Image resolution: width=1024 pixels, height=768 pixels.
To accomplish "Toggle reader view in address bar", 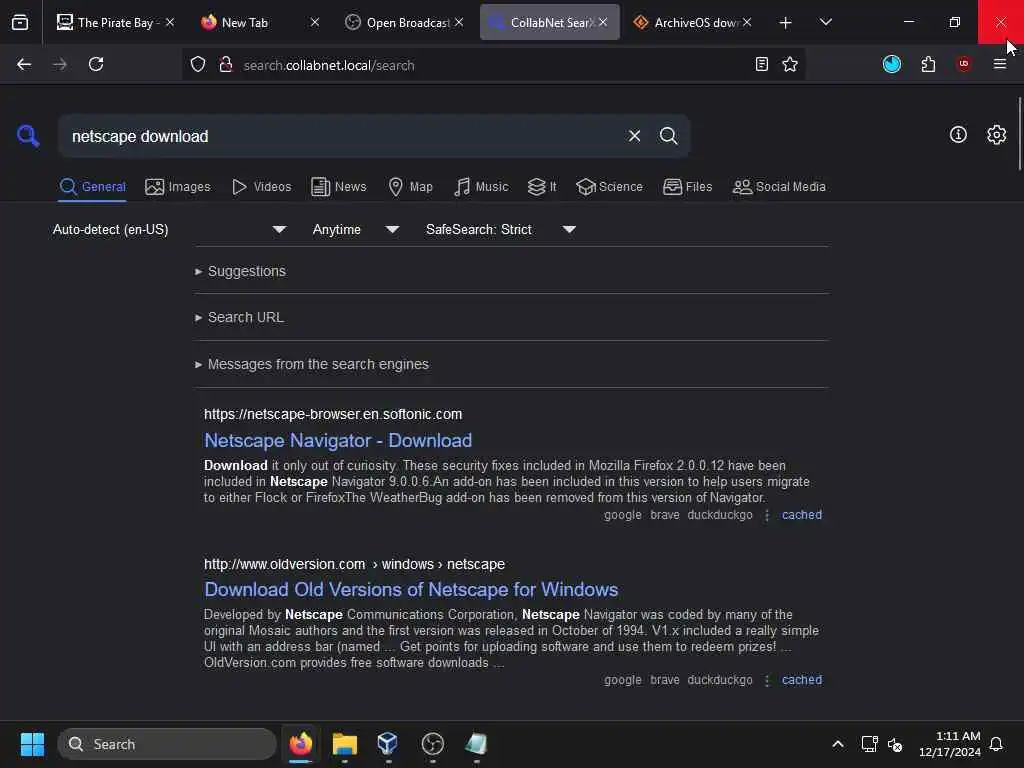I will tap(761, 65).
